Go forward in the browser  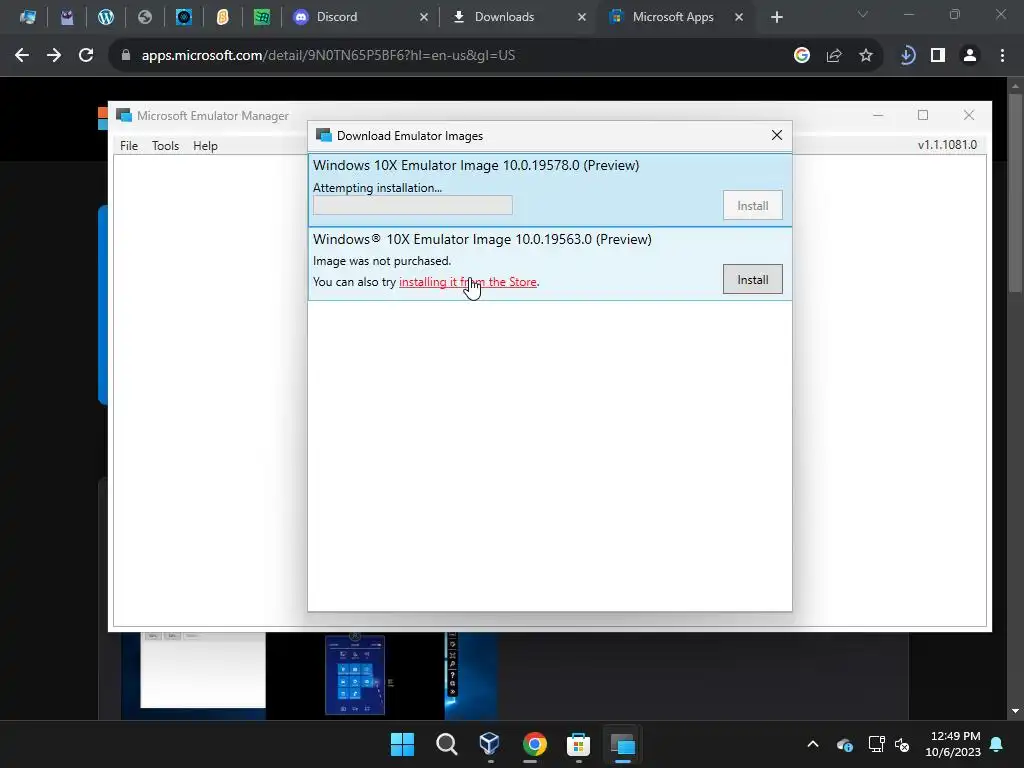54,56
